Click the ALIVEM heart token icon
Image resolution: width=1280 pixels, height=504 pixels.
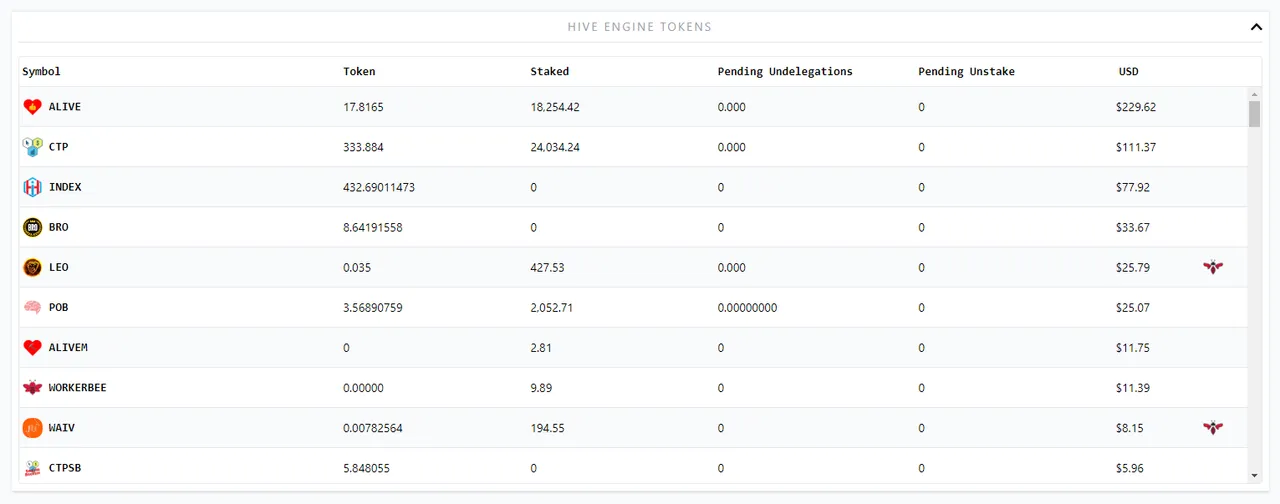click(x=32, y=347)
